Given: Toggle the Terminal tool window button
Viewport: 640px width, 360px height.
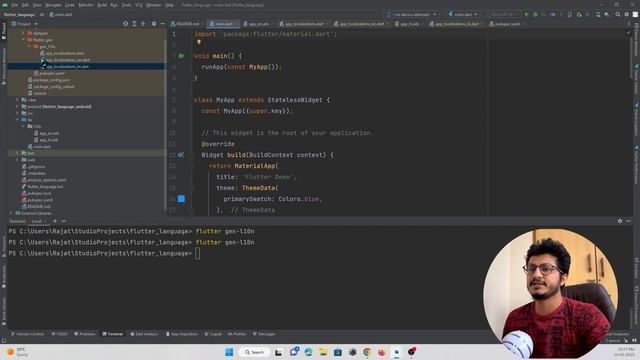Looking at the screenshot, I should coord(112,334).
